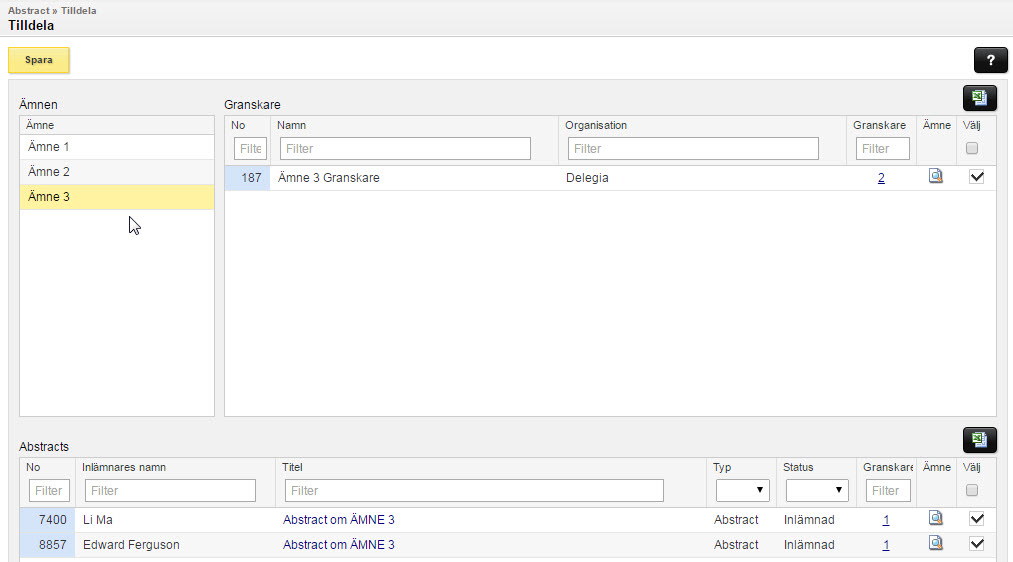Uncheck Välj for abstract 7400

[976, 518]
